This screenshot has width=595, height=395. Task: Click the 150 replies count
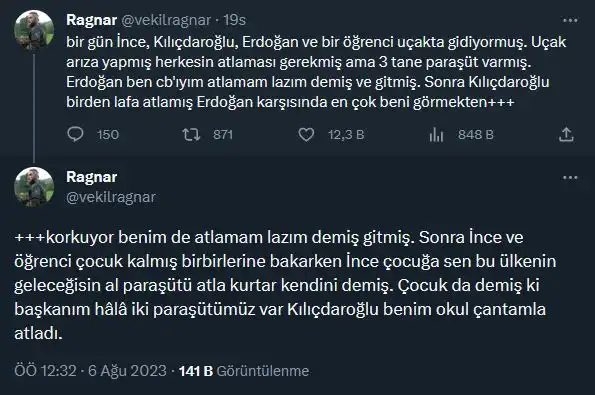click(108, 135)
